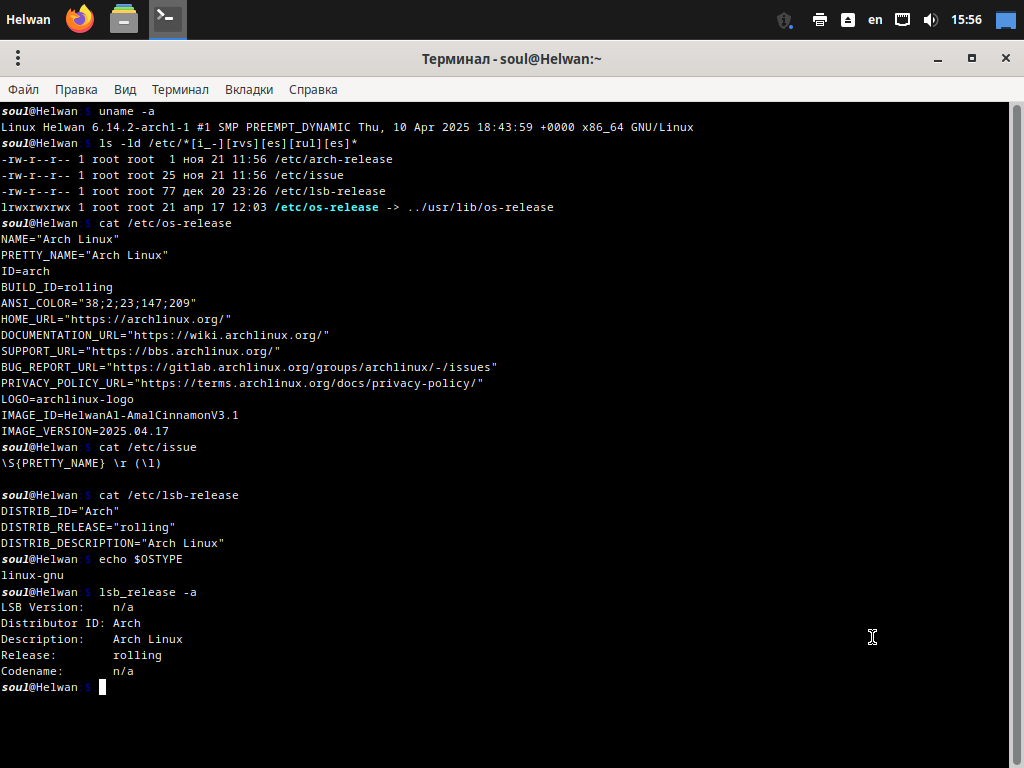Click the last prompt's block cursor
Viewport: 1024px width, 768px height.
102,687
